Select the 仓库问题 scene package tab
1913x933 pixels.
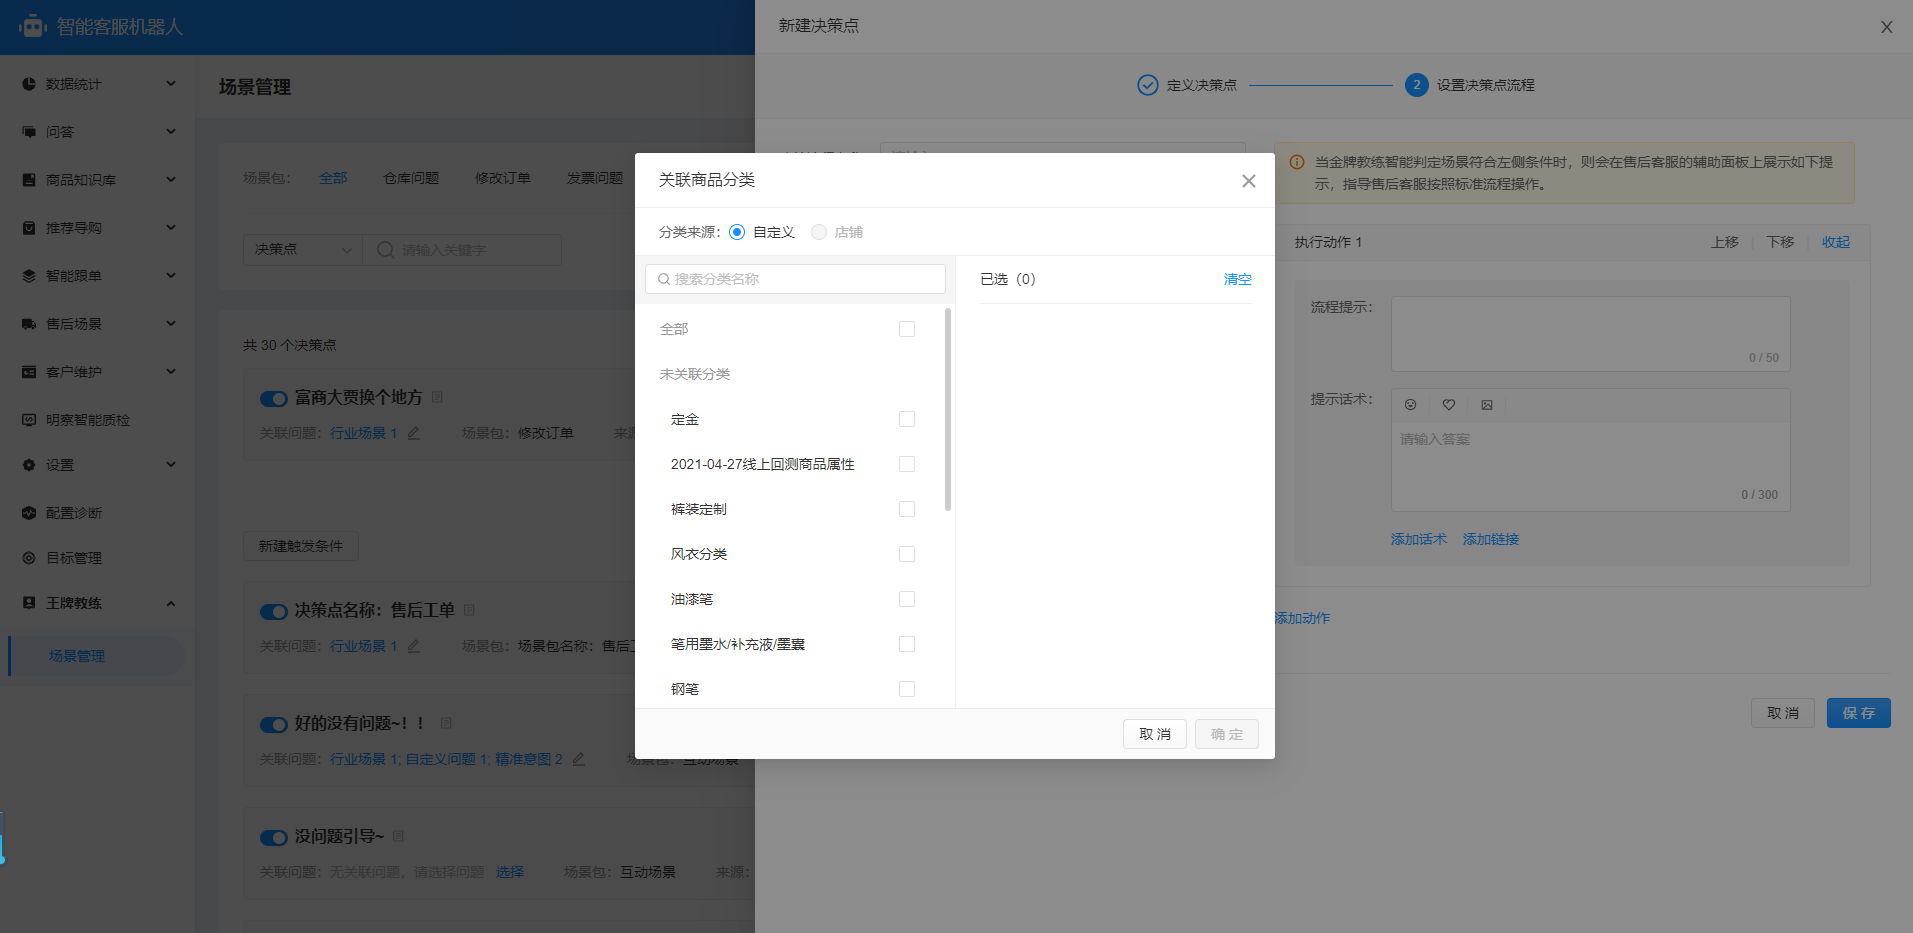[411, 178]
